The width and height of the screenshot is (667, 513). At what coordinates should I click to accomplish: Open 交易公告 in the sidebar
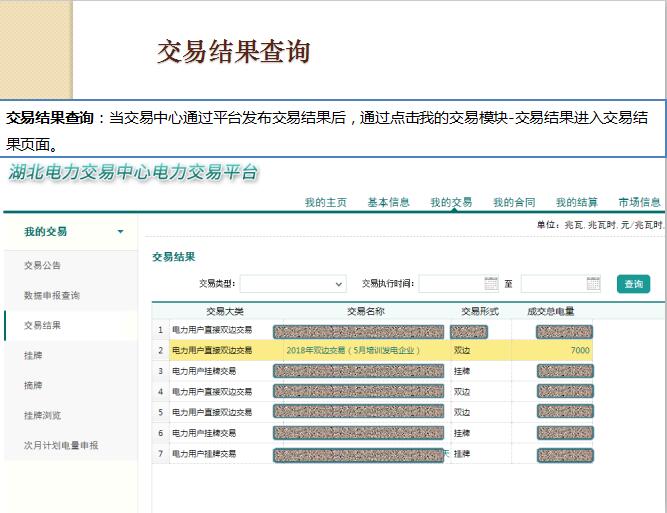coord(43,266)
